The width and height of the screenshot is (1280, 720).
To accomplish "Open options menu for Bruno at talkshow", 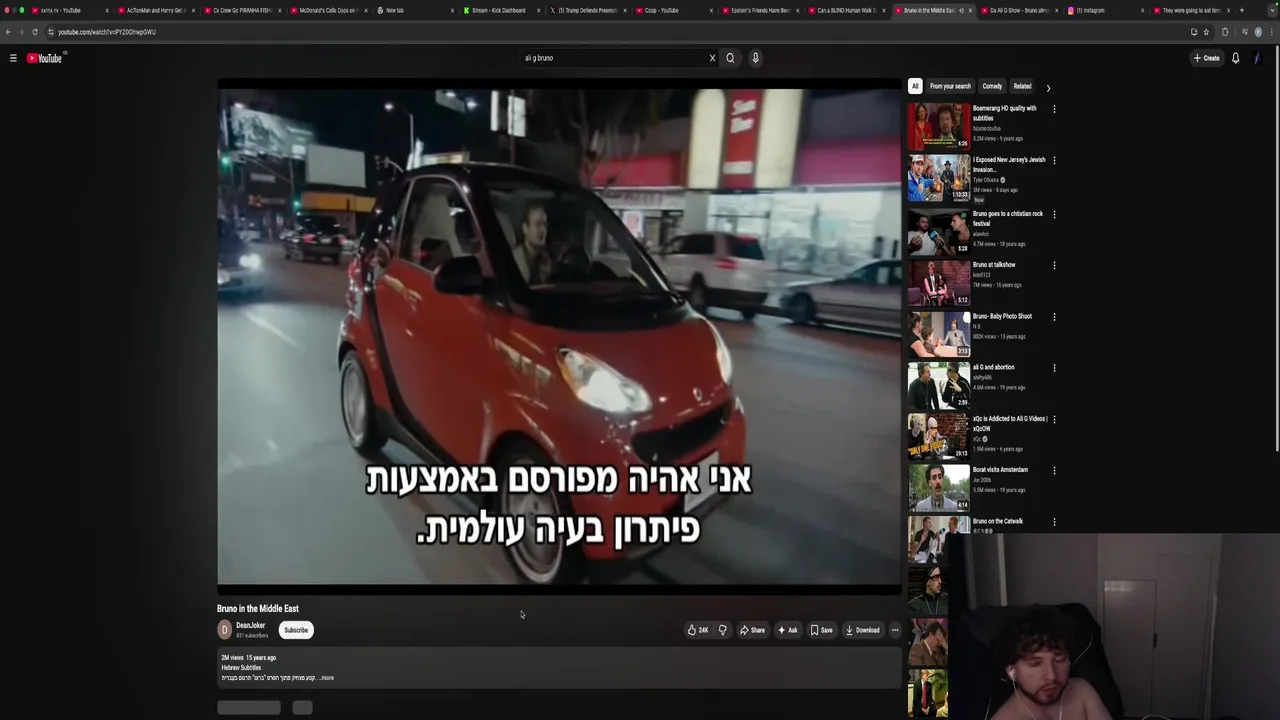I will 1054,265.
